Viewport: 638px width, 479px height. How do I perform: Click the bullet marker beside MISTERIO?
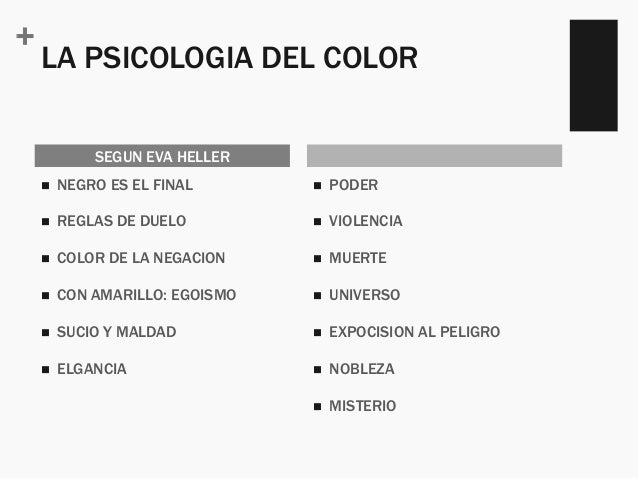318,407
